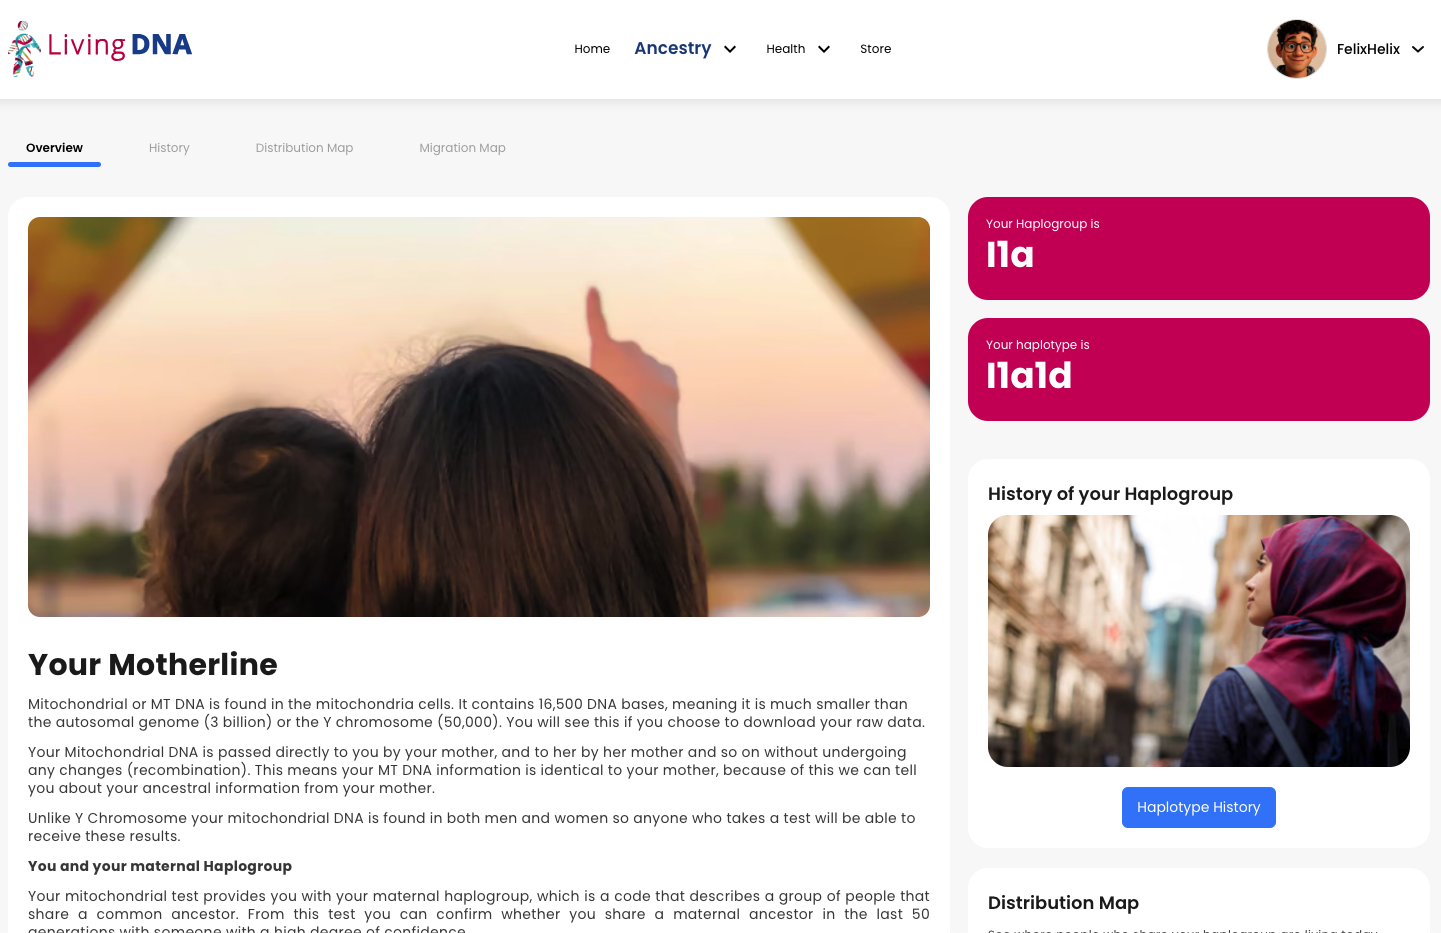The width and height of the screenshot is (1441, 933).
Task: Open the History of your Haplogroup photo
Action: [x=1198, y=641]
